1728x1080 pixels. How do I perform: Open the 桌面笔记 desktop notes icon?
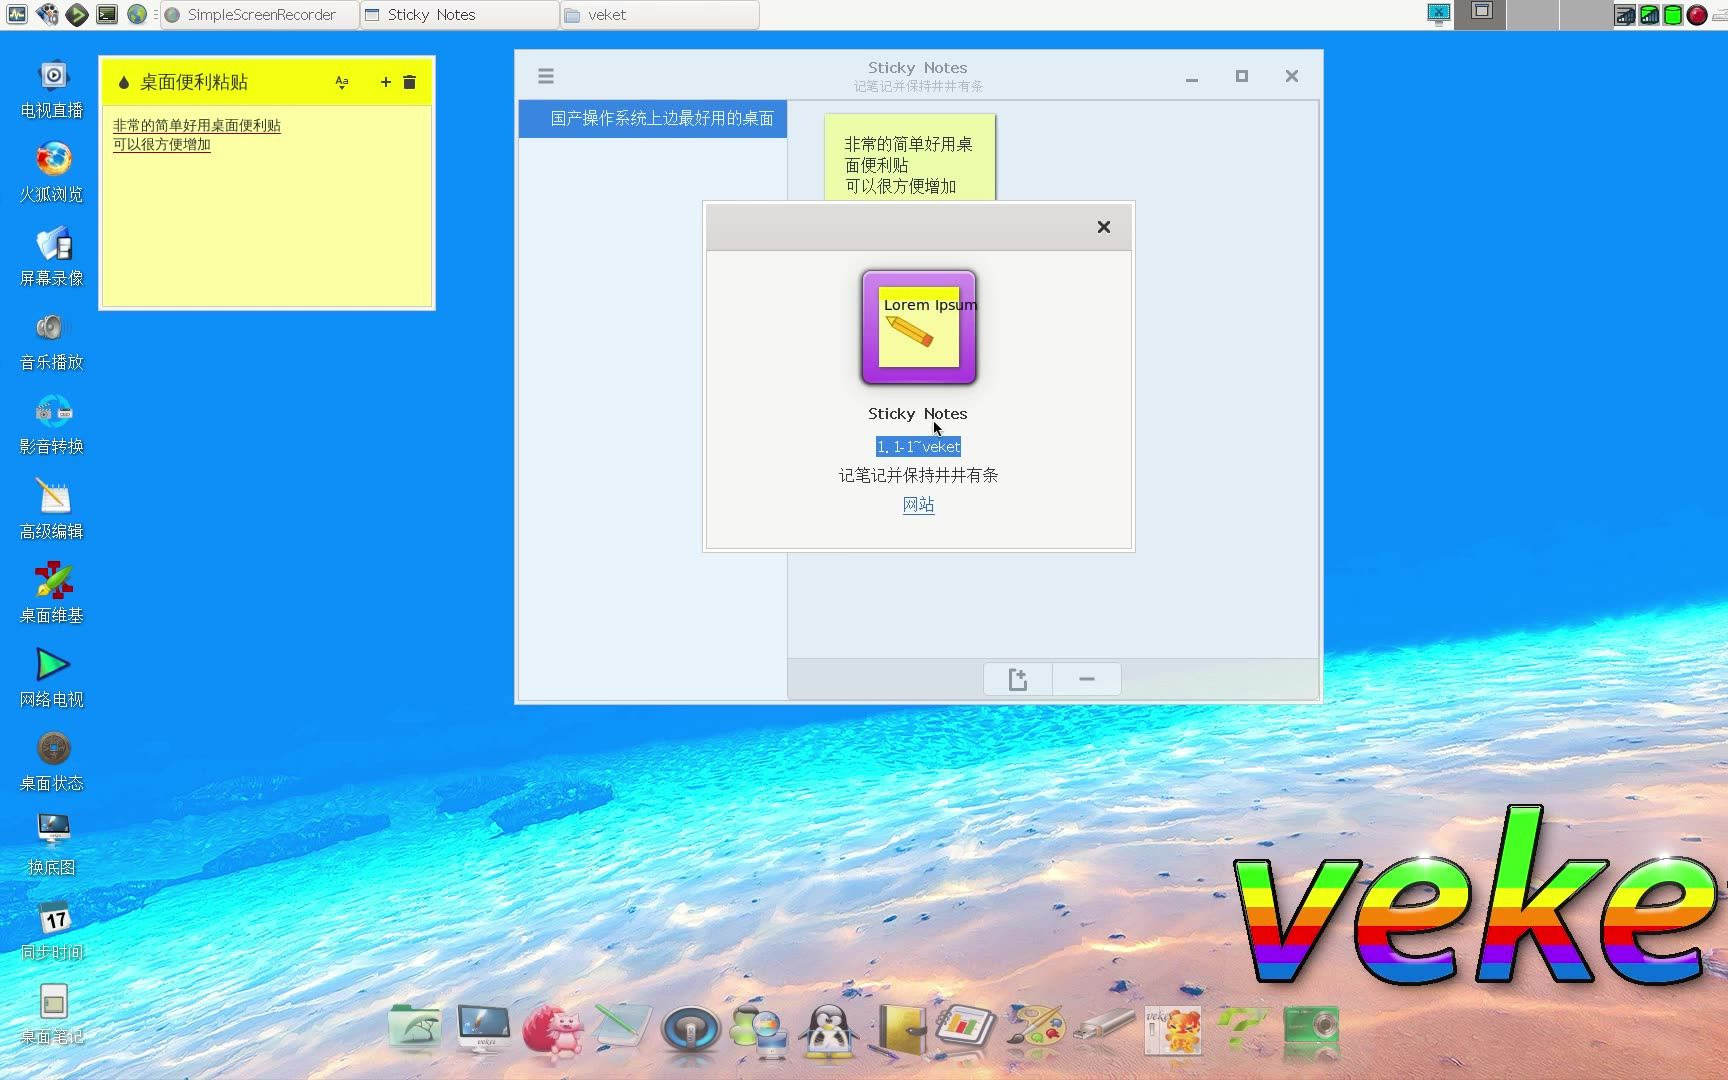pos(52,1014)
